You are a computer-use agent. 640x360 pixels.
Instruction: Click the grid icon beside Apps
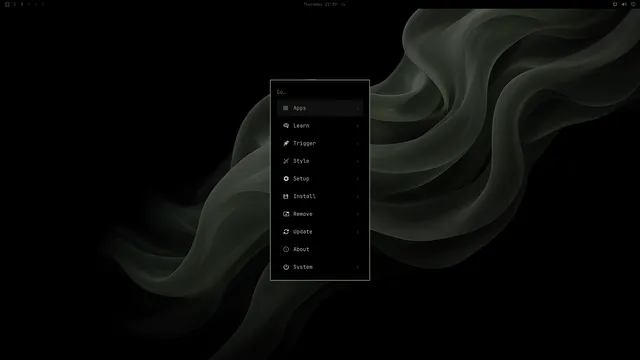[286, 108]
